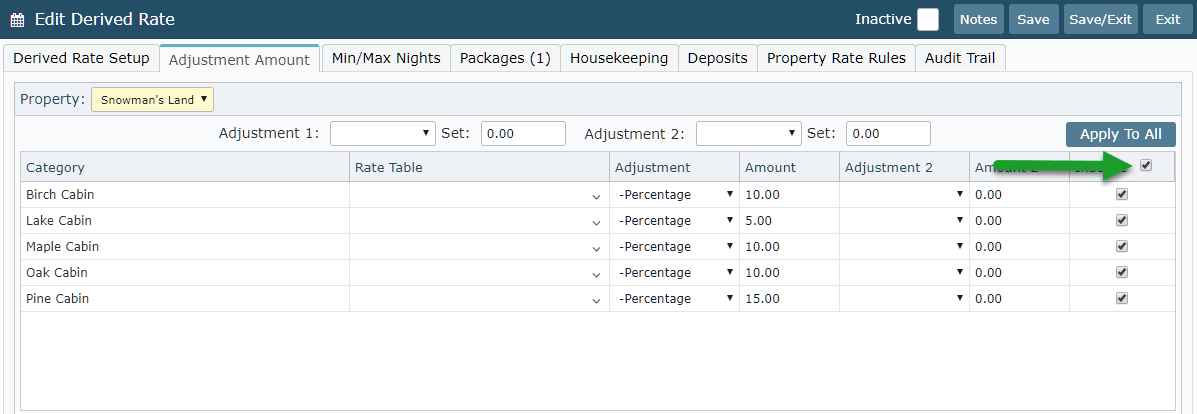This screenshot has width=1197, height=414.
Task: Edit the Maple Cabin Amount 2 value
Action: coord(1019,247)
